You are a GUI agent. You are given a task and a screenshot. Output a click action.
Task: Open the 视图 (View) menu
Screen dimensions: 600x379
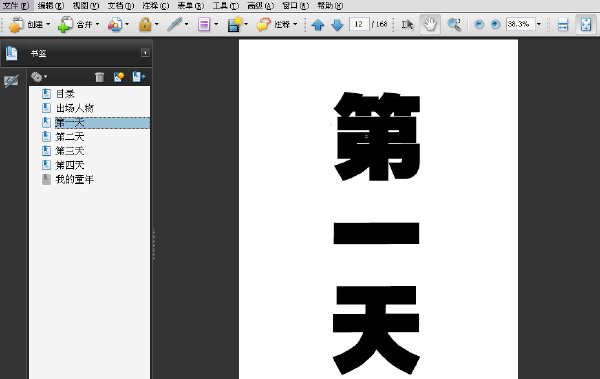[85, 5]
